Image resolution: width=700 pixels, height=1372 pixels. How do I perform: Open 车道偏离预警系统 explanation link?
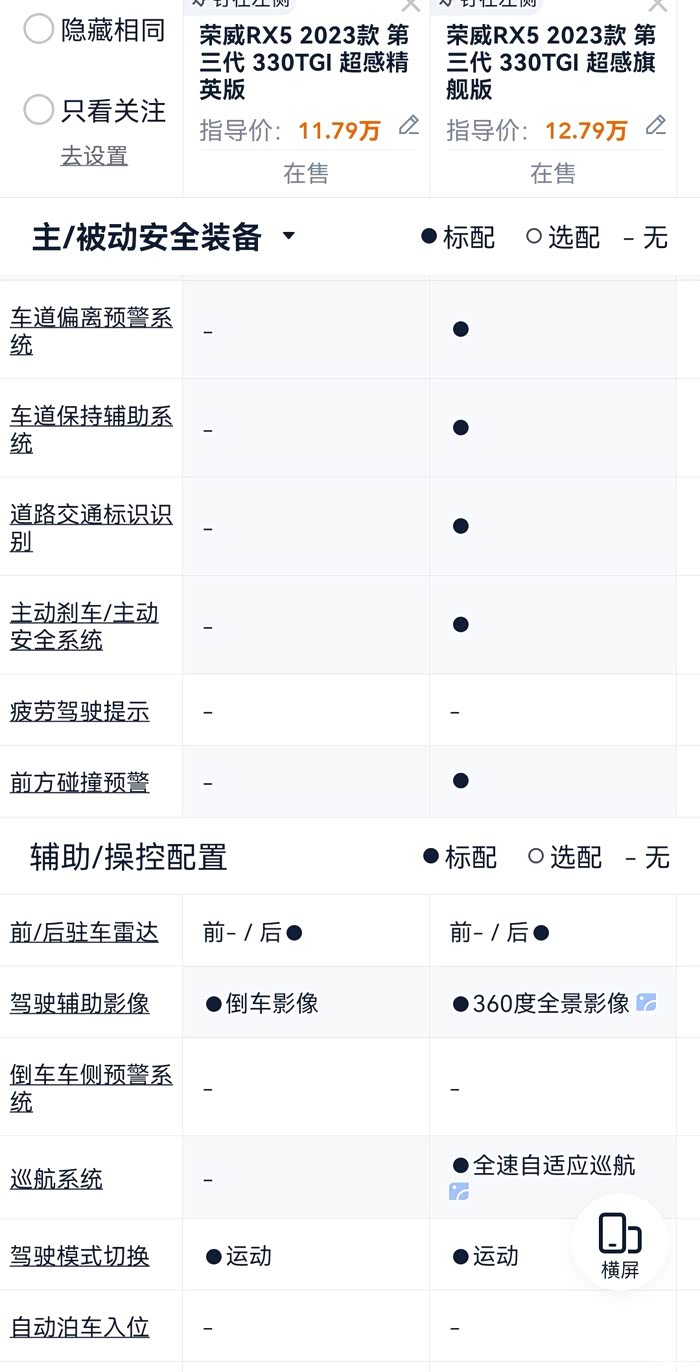click(x=91, y=331)
